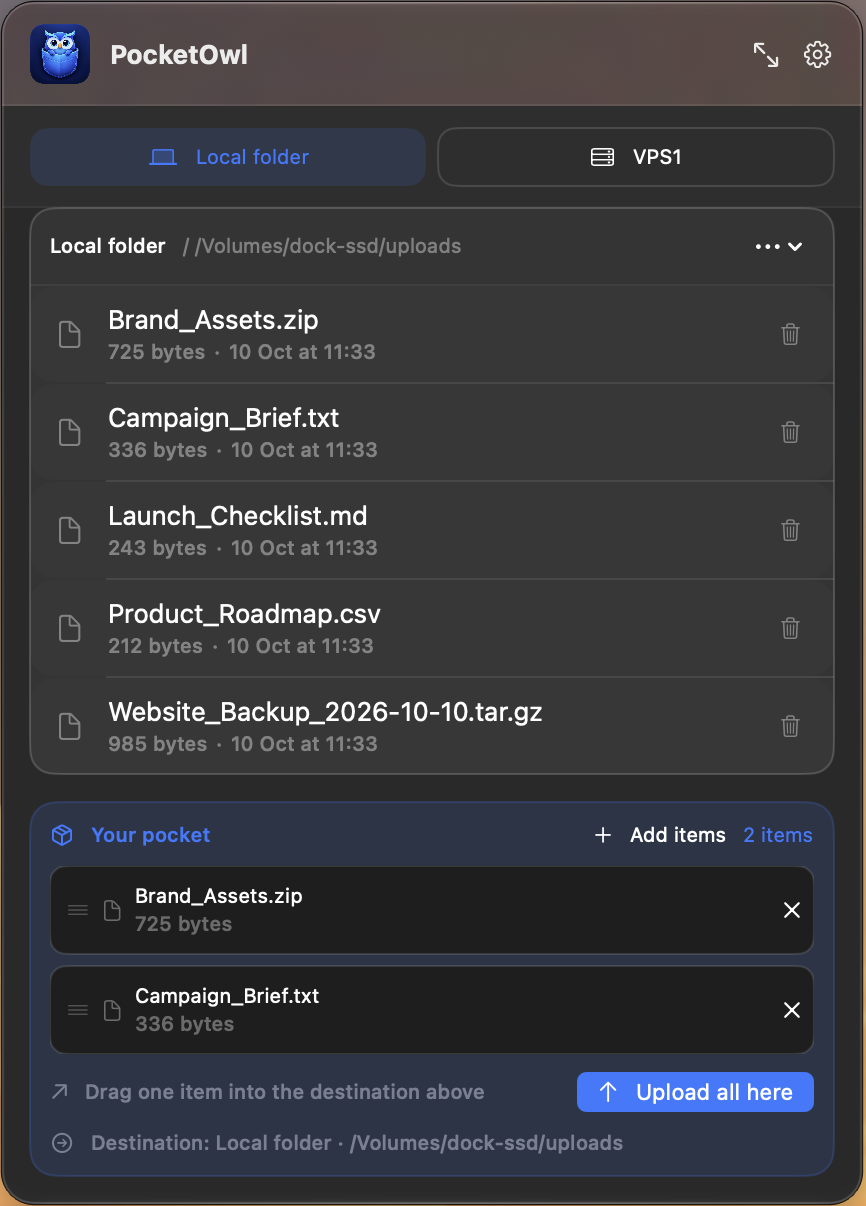Screen dimensions: 866x1206
Task: Click the PocketOwl owl app logo
Action: coord(60,54)
